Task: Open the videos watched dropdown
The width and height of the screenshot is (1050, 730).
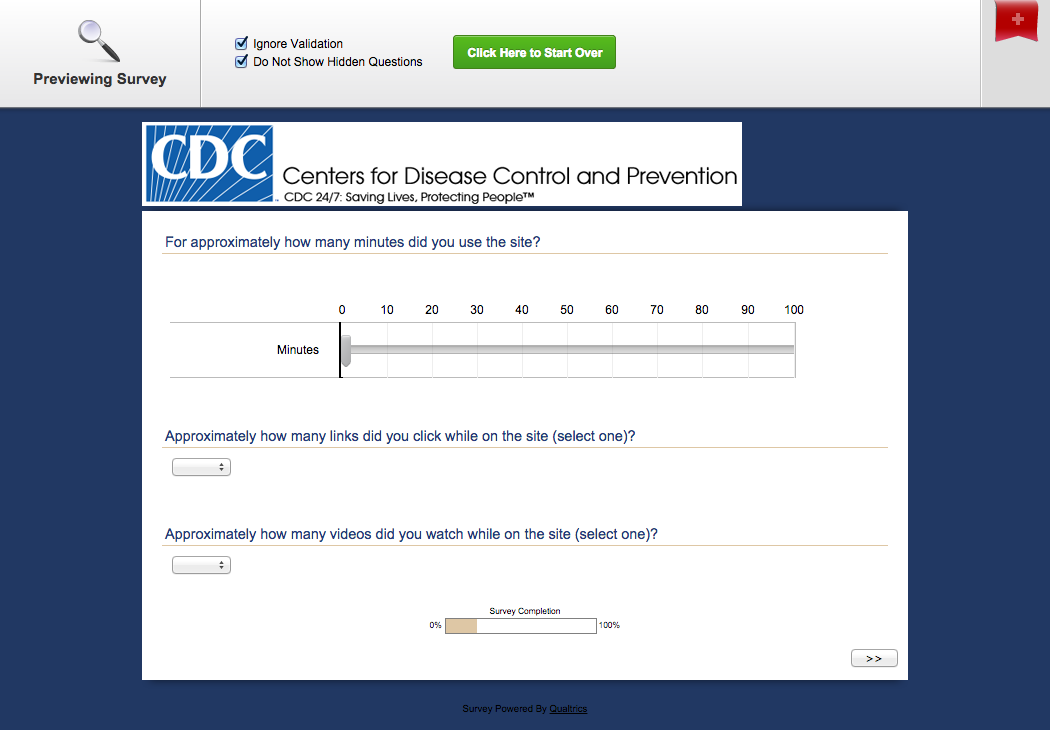Action: pos(201,565)
